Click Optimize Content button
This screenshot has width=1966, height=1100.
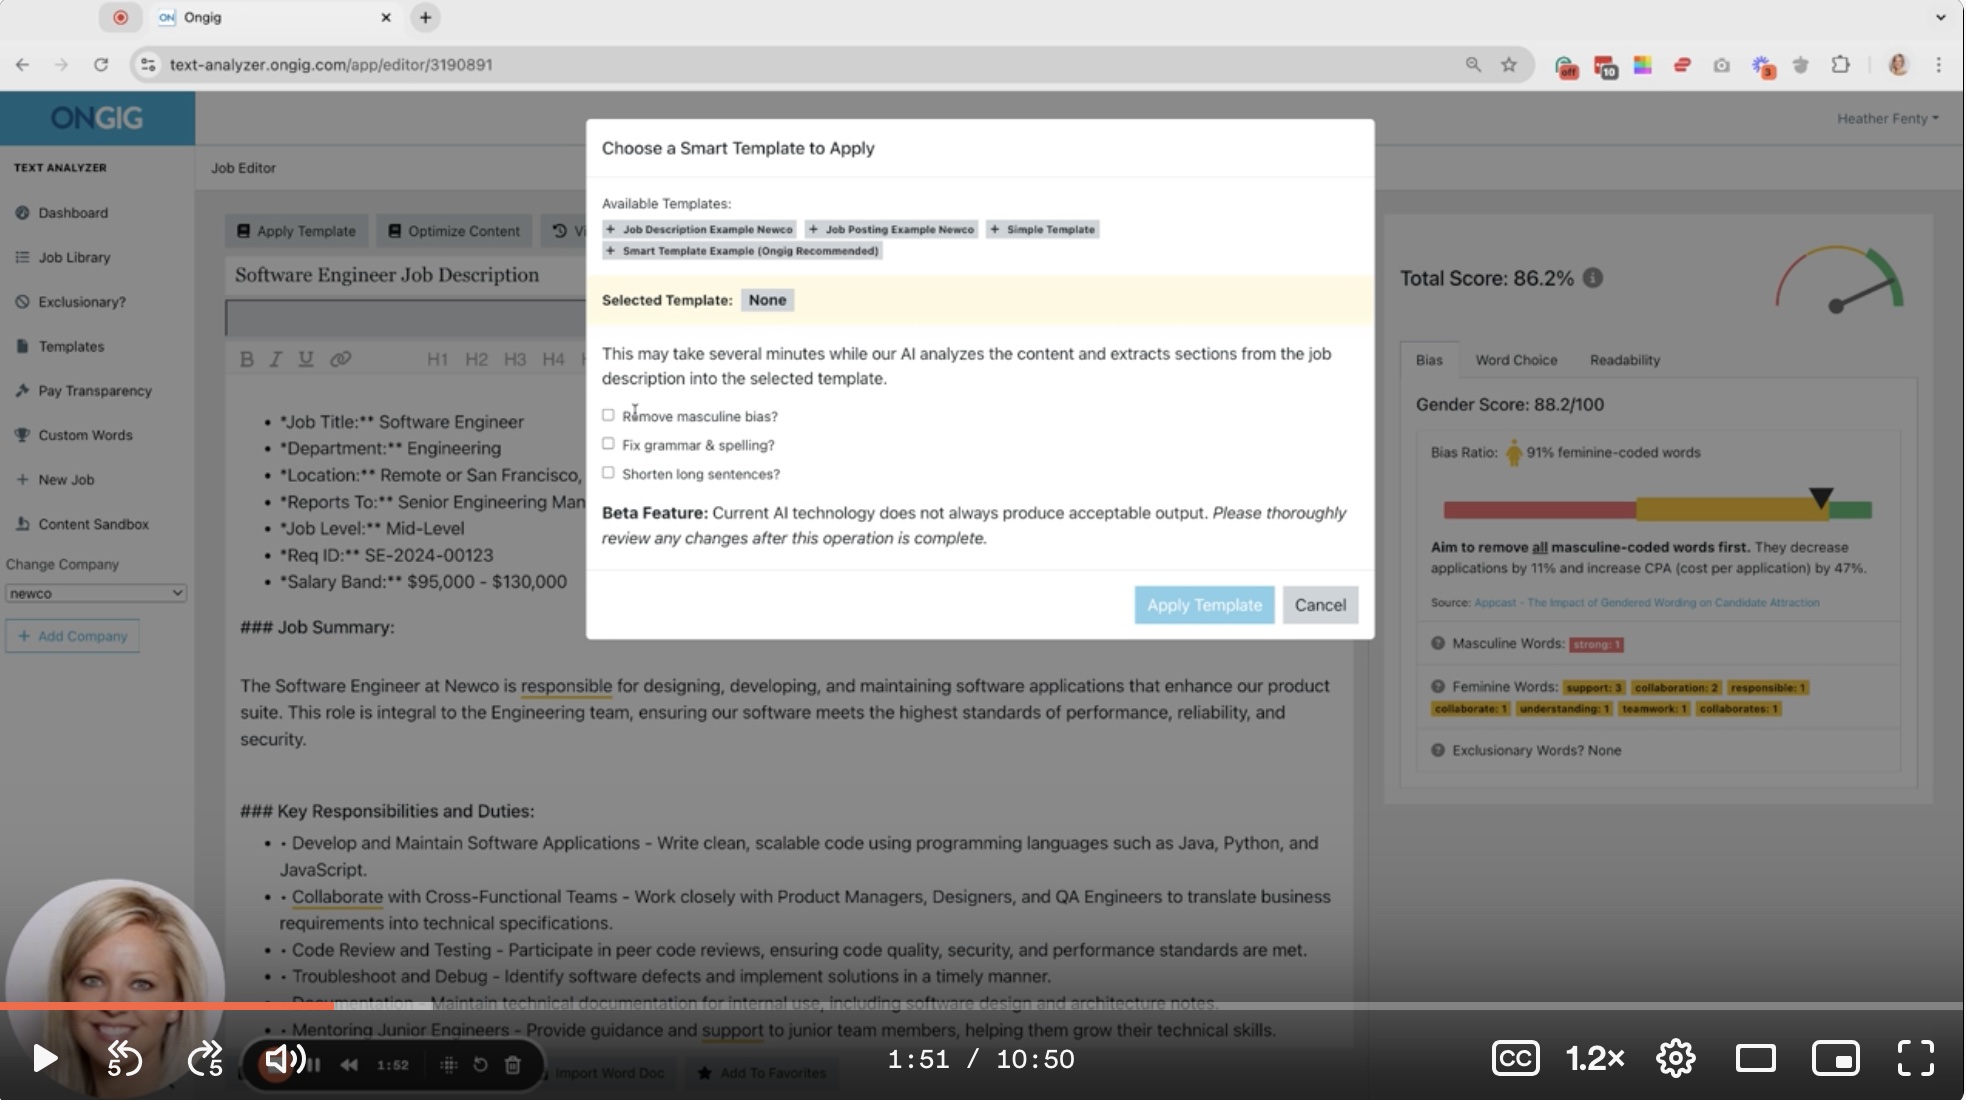tap(454, 231)
